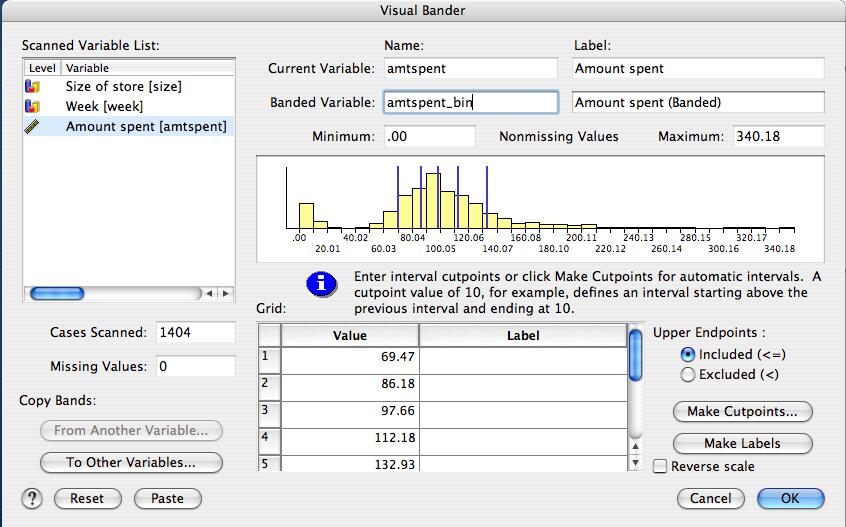Click the Make Labels button
This screenshot has width=846, height=527.
[742, 443]
